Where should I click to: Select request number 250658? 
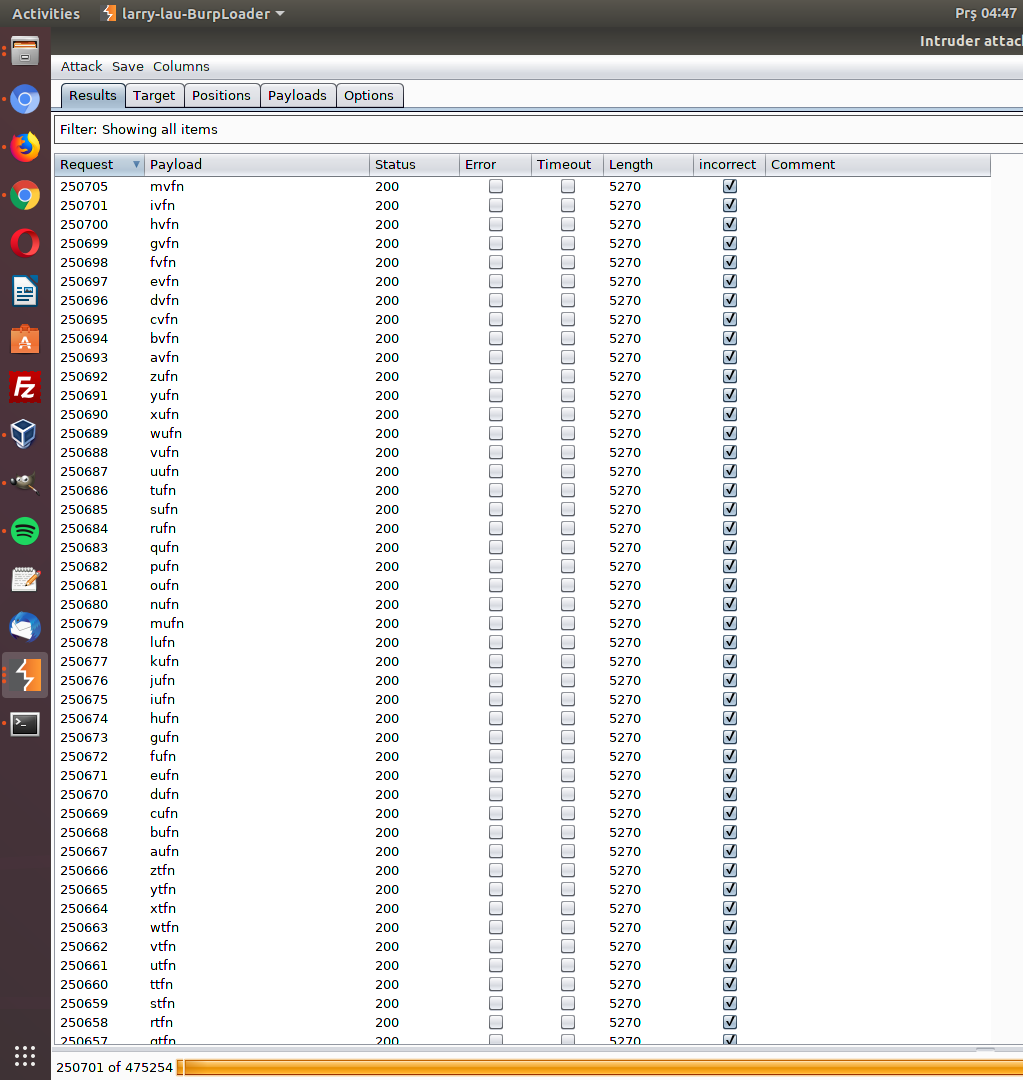click(x=84, y=1022)
